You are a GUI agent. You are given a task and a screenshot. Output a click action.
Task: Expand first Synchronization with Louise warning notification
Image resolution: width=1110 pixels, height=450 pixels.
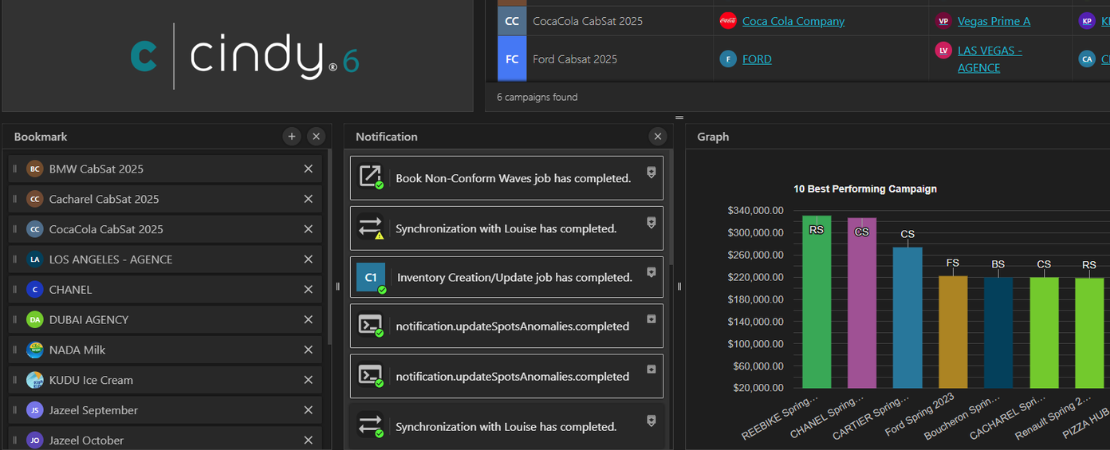pyautogui.click(x=651, y=222)
